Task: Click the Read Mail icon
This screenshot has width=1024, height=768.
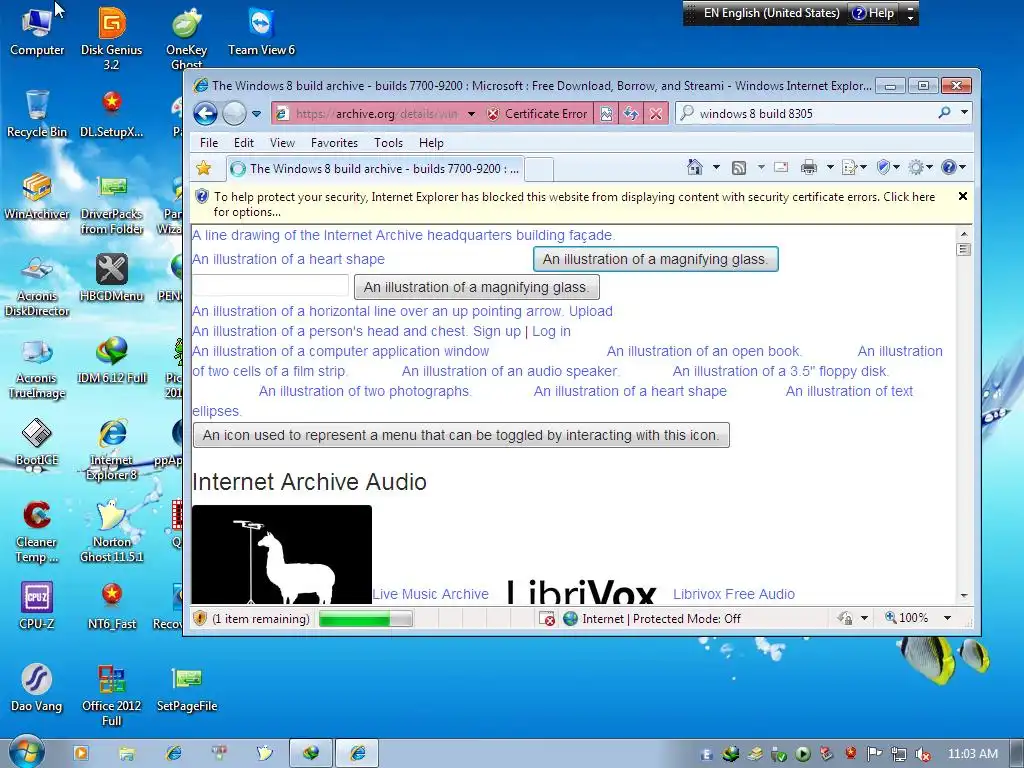Action: pos(781,168)
